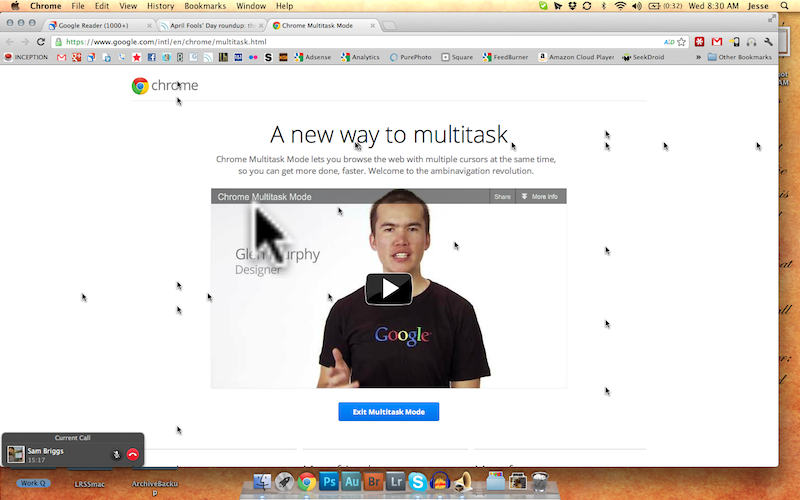
Task: Launch Adobe Audition from the dock
Action: click(352, 482)
